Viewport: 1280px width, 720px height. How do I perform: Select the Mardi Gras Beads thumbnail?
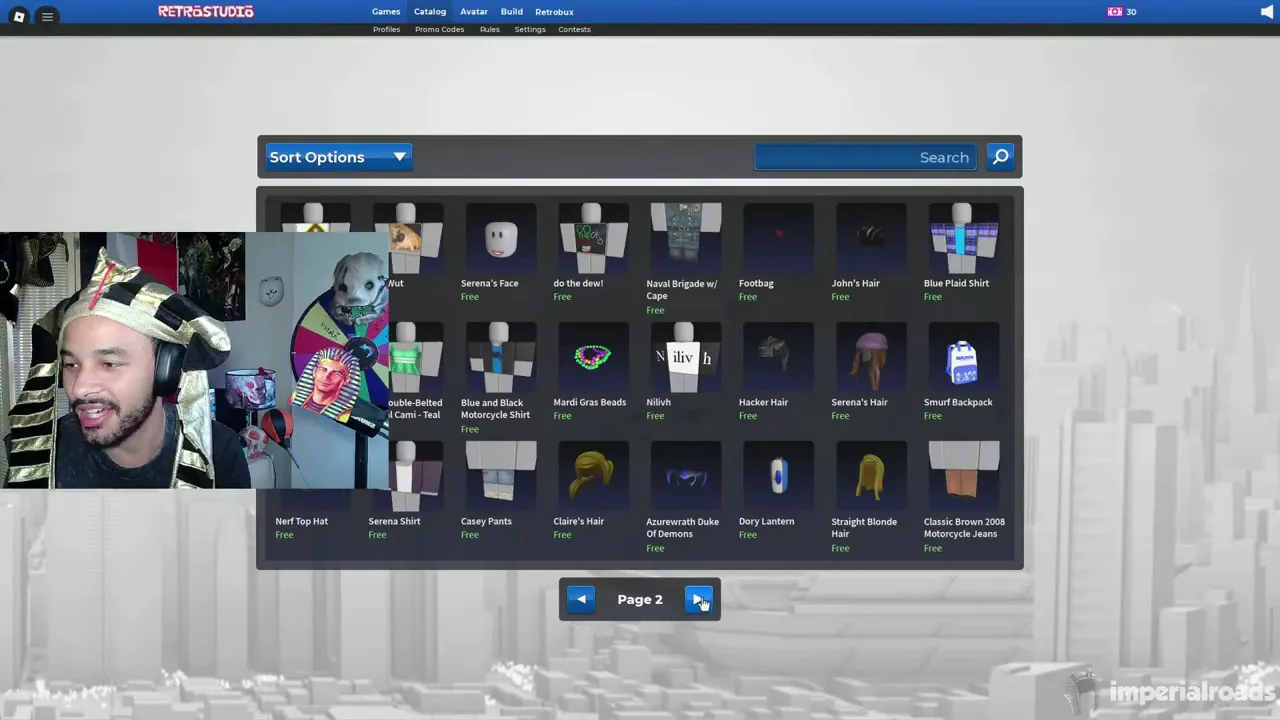tap(593, 357)
